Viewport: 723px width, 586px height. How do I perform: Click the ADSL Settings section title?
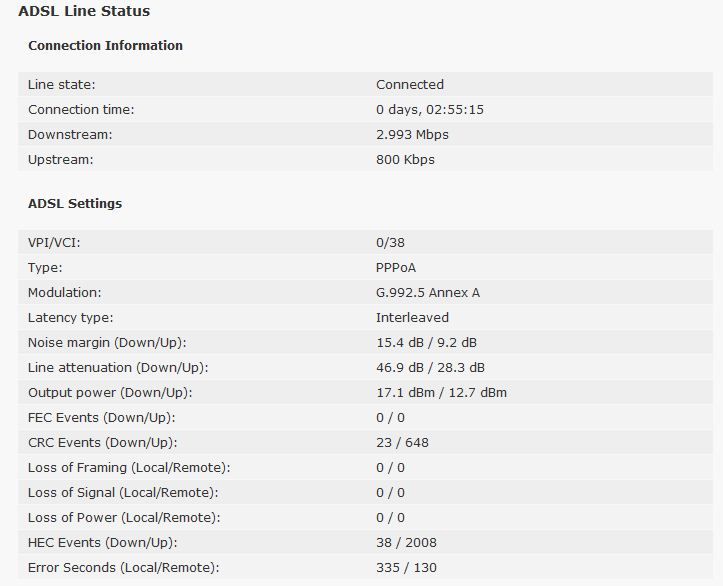(75, 204)
